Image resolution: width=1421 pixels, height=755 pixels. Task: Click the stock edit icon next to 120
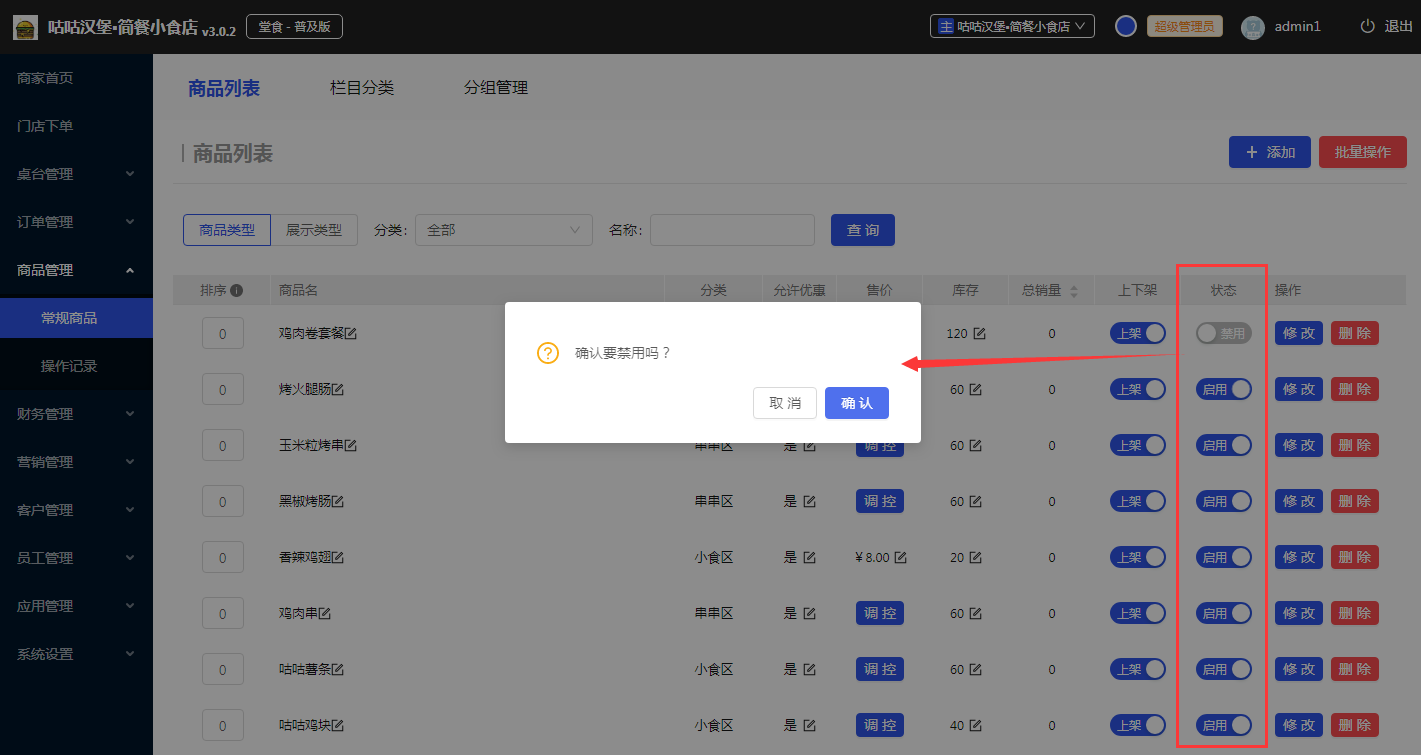979,333
